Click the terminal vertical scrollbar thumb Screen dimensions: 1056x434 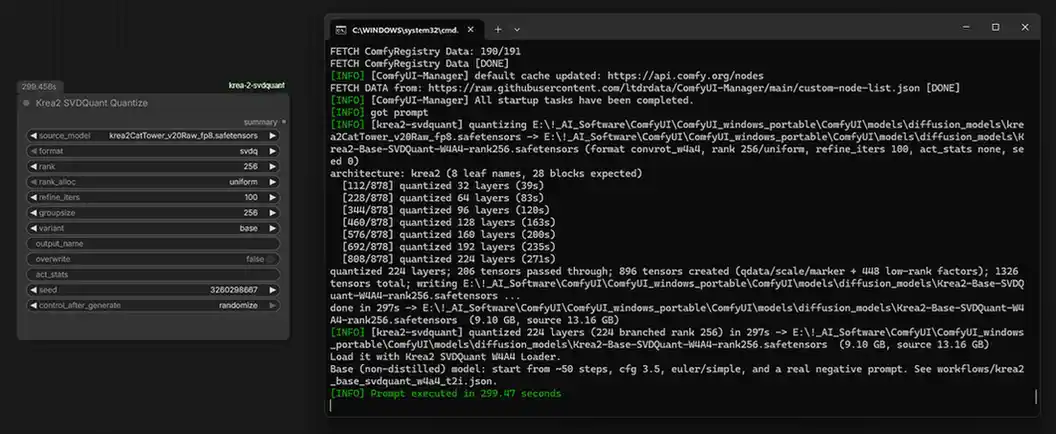(1036, 397)
